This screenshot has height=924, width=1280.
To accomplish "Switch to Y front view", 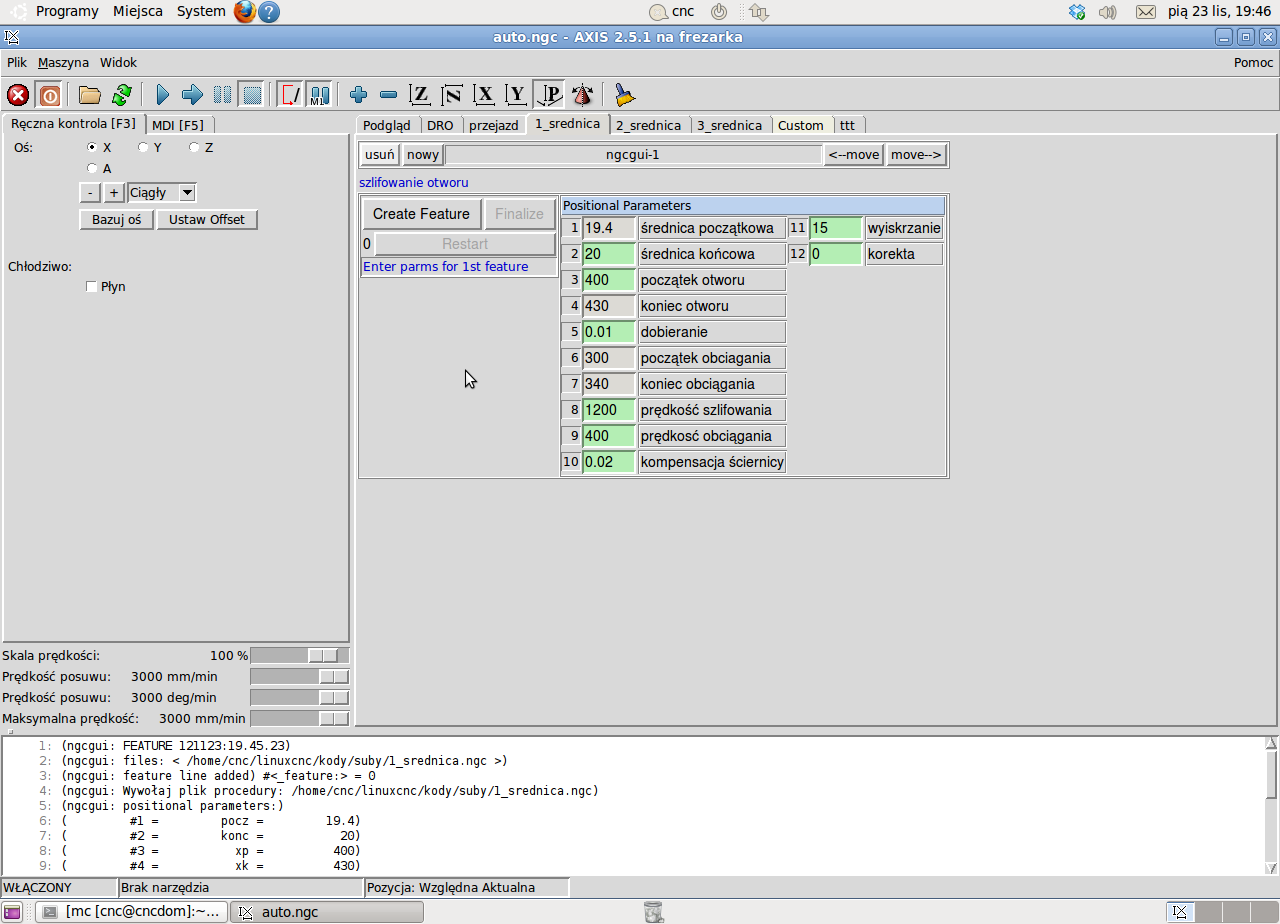I will point(517,95).
